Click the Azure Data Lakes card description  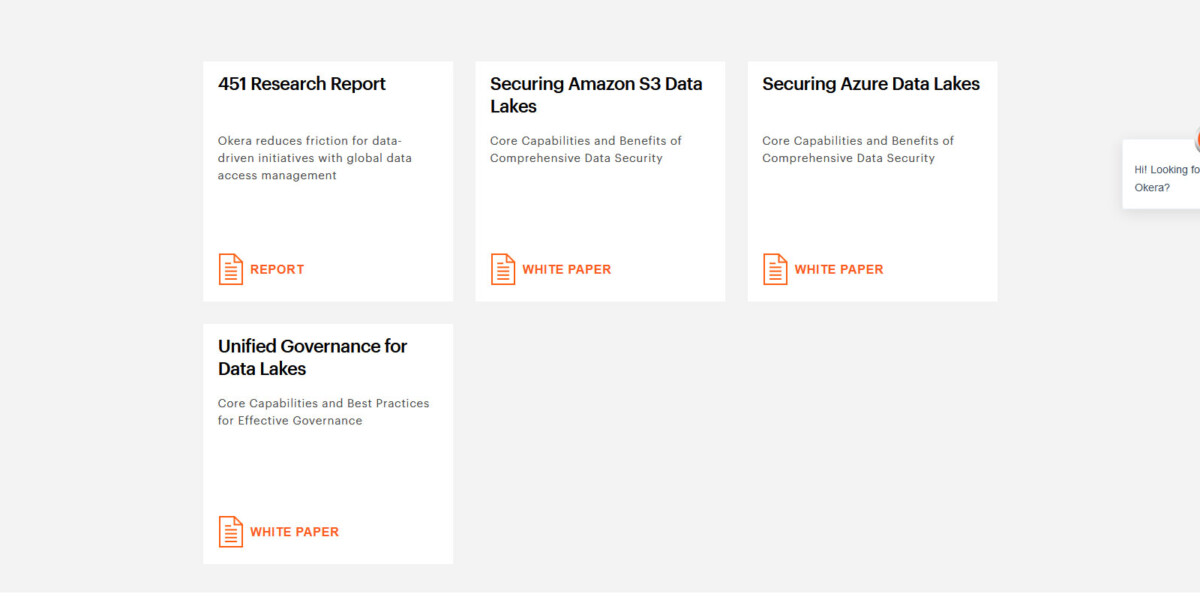858,149
